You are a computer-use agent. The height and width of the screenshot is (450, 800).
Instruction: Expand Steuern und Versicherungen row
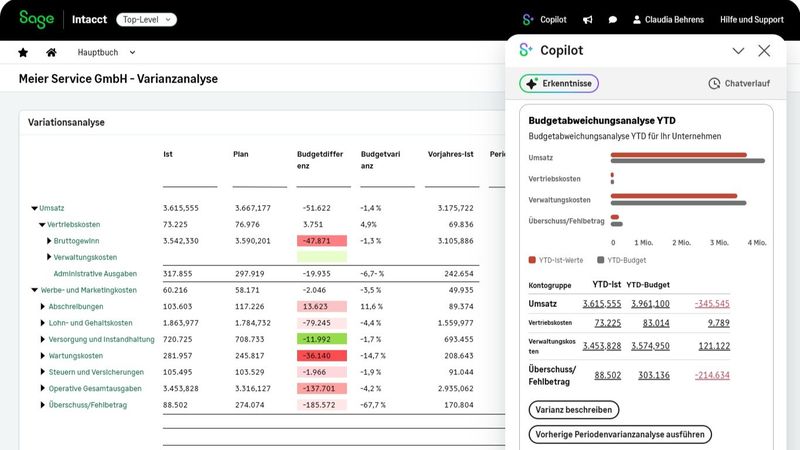[43, 372]
